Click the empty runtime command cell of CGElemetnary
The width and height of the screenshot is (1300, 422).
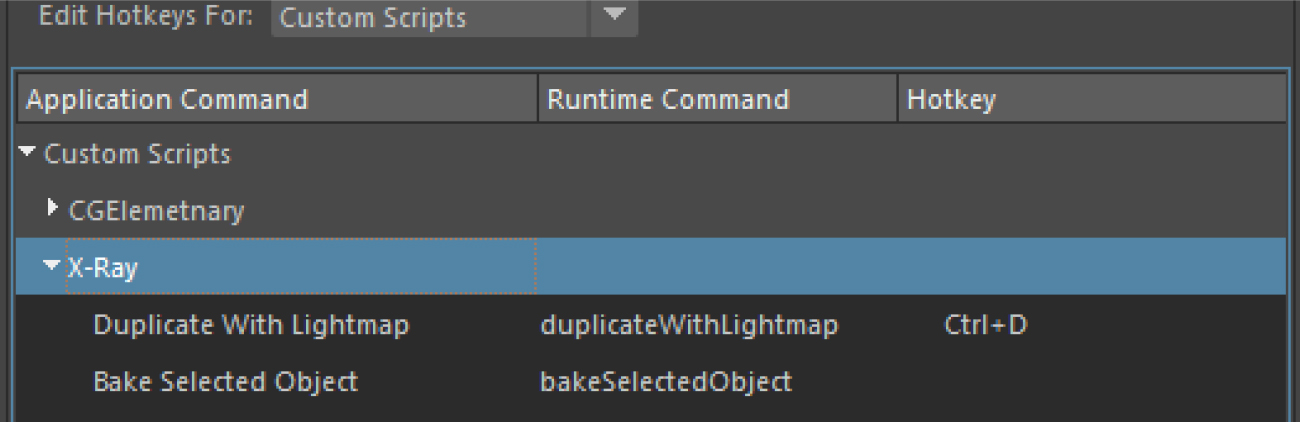point(717,210)
